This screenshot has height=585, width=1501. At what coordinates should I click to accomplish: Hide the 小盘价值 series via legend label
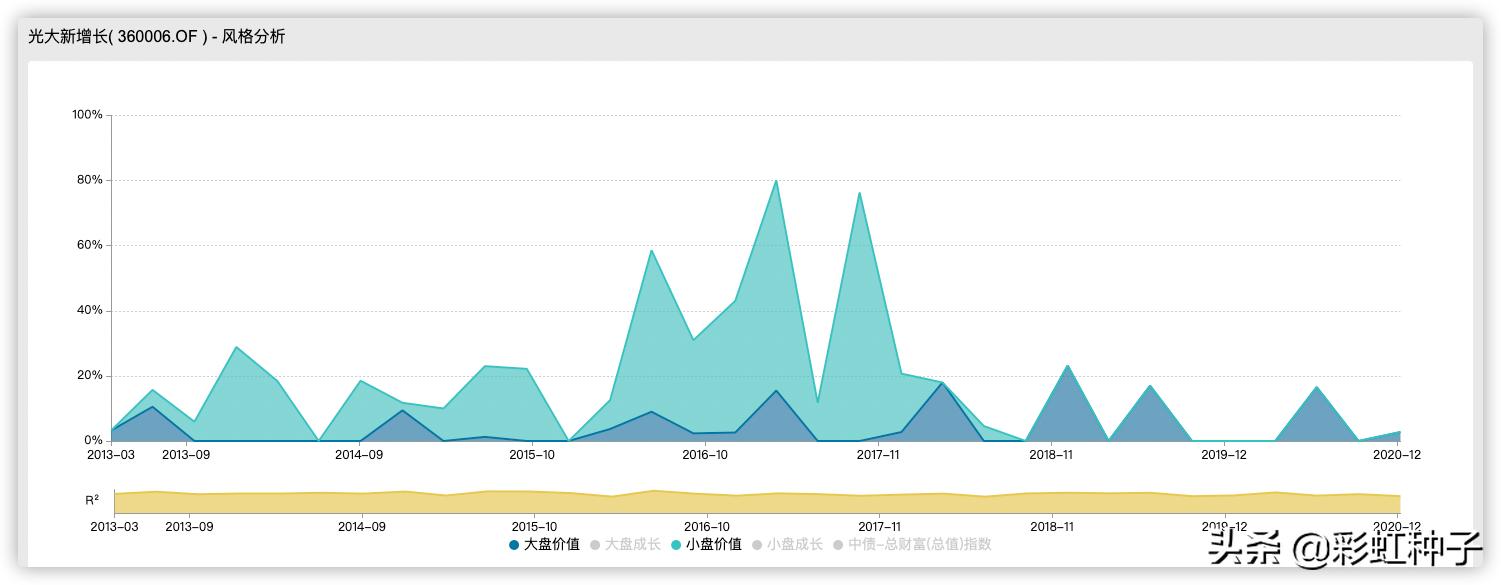point(714,545)
